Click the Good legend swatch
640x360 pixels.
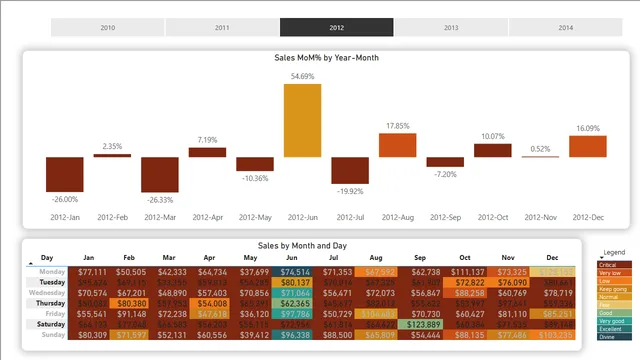click(x=614, y=313)
